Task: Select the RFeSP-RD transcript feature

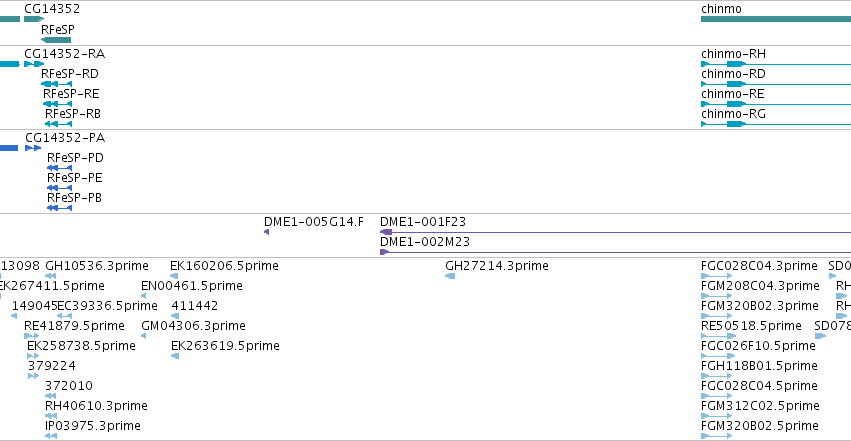Action: pyautogui.click(x=56, y=84)
